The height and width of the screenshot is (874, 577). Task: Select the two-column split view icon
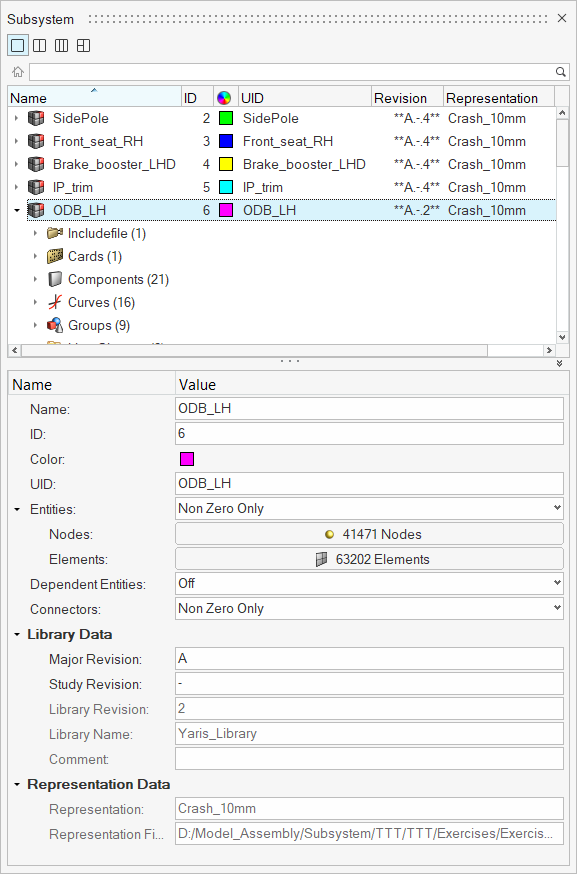click(40, 46)
